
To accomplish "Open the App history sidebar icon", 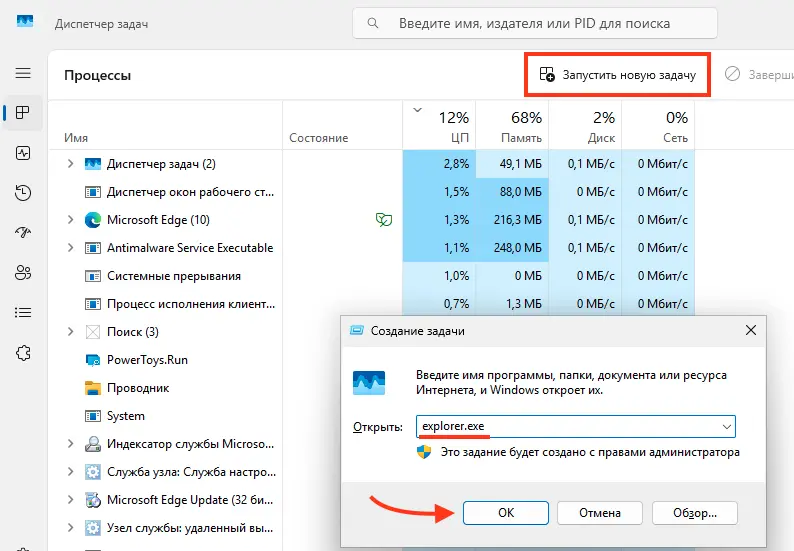I will [23, 192].
